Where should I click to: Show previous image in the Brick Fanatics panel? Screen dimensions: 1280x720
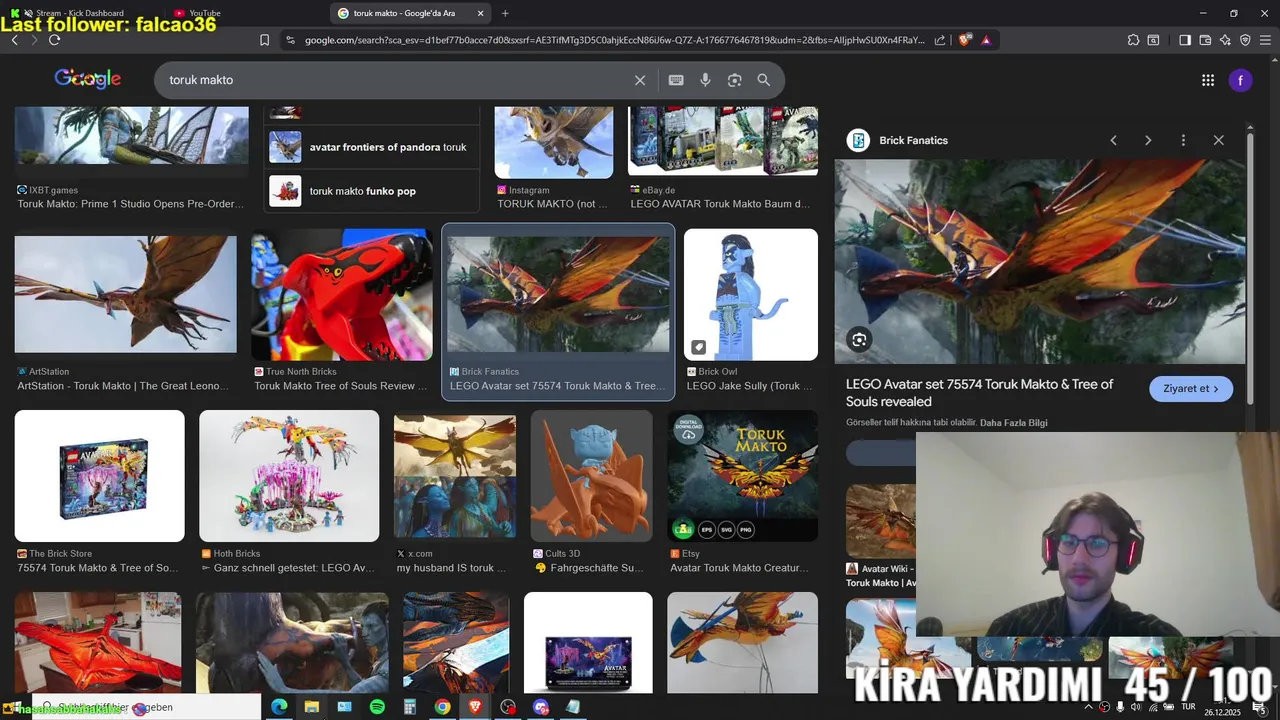coord(1113,140)
